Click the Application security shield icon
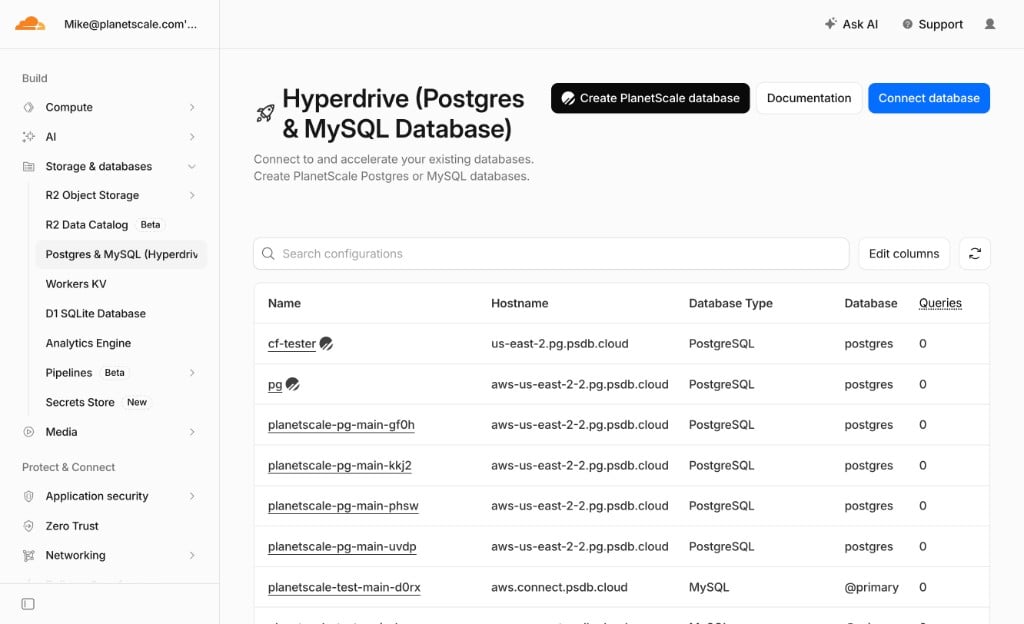 click(x=28, y=496)
